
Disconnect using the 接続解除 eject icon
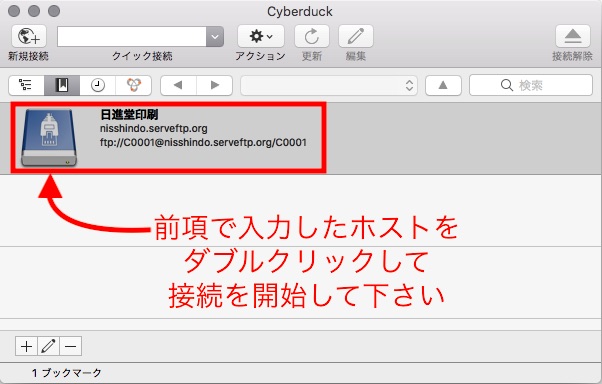point(573,36)
